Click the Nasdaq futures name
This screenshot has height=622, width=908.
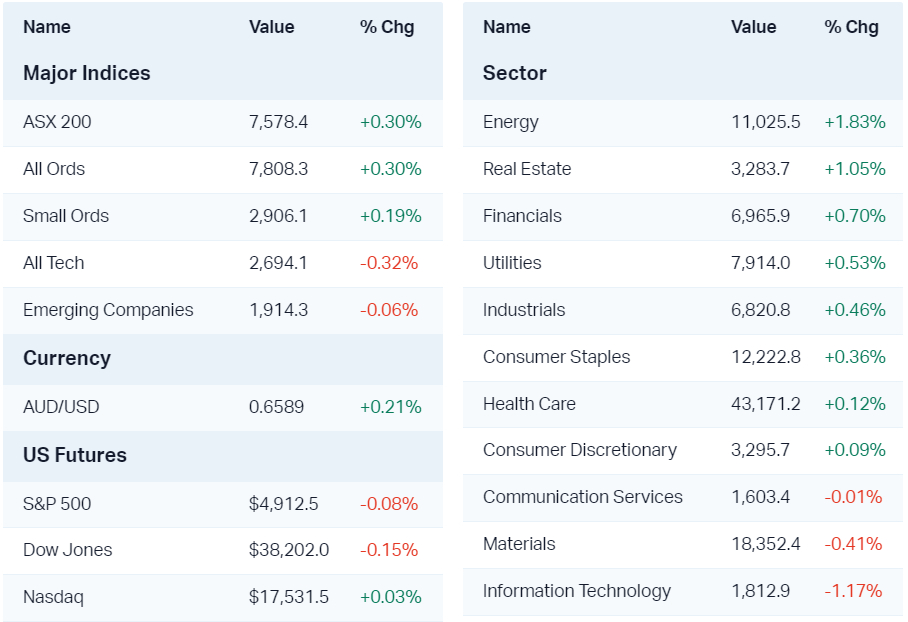53,597
